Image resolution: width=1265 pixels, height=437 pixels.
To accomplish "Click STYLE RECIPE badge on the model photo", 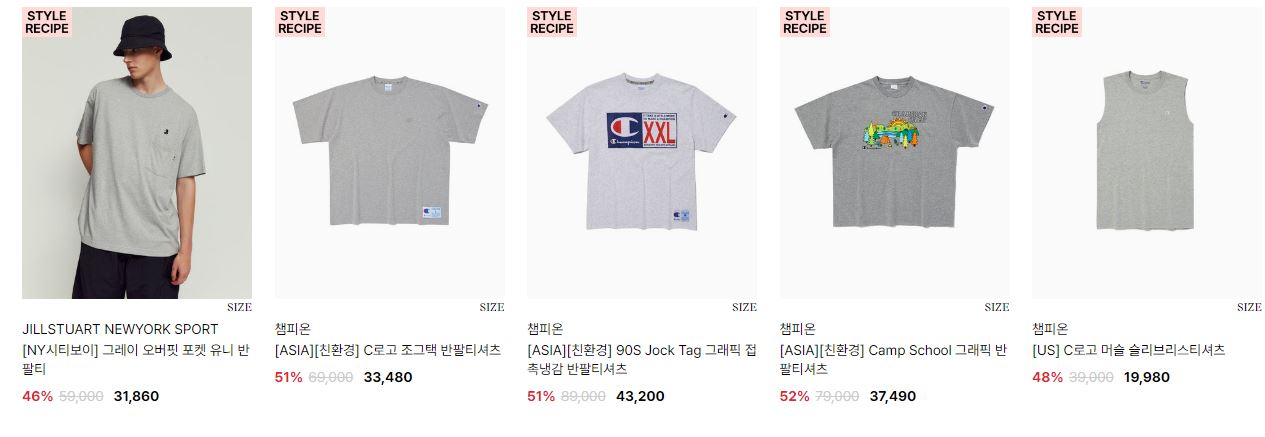I will [47, 22].
